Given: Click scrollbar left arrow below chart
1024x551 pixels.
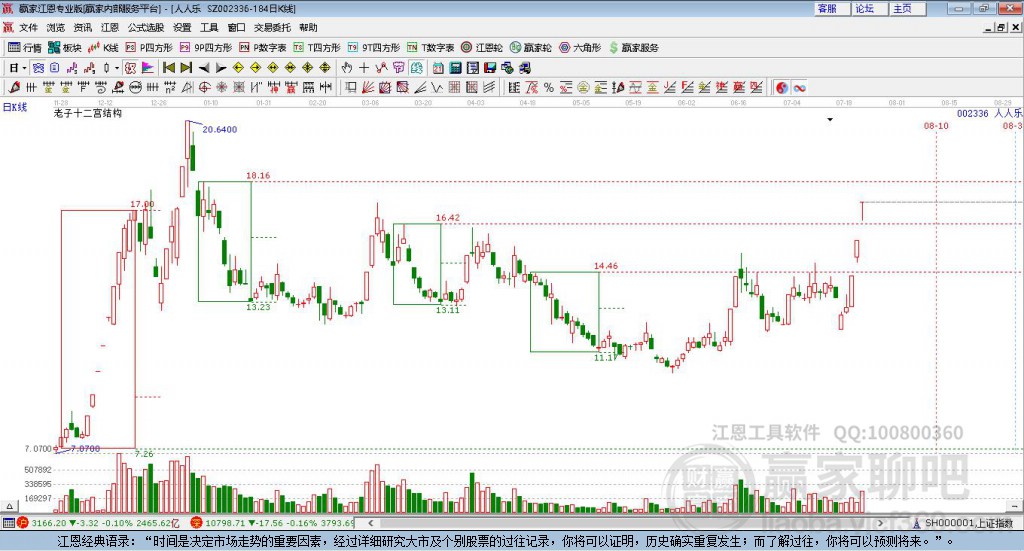Looking at the screenshot, I should pos(371,523).
